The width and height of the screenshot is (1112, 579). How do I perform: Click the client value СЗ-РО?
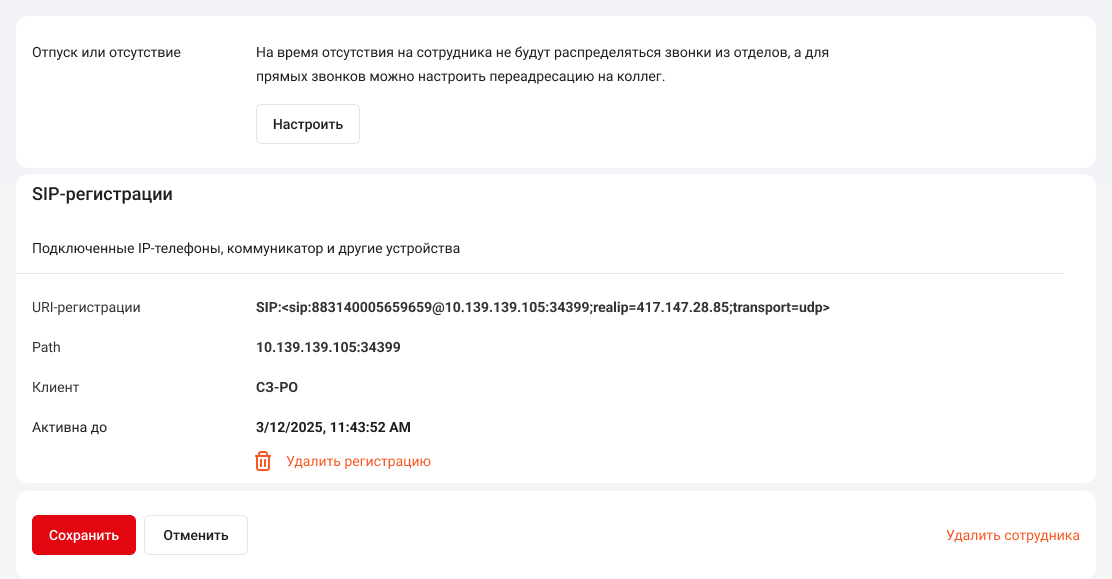[x=277, y=387]
